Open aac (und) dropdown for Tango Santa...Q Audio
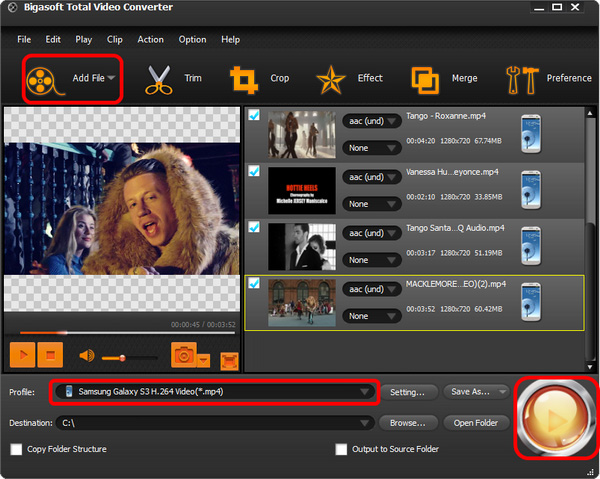Image resolution: width=600 pixels, height=479 pixels. (x=372, y=233)
